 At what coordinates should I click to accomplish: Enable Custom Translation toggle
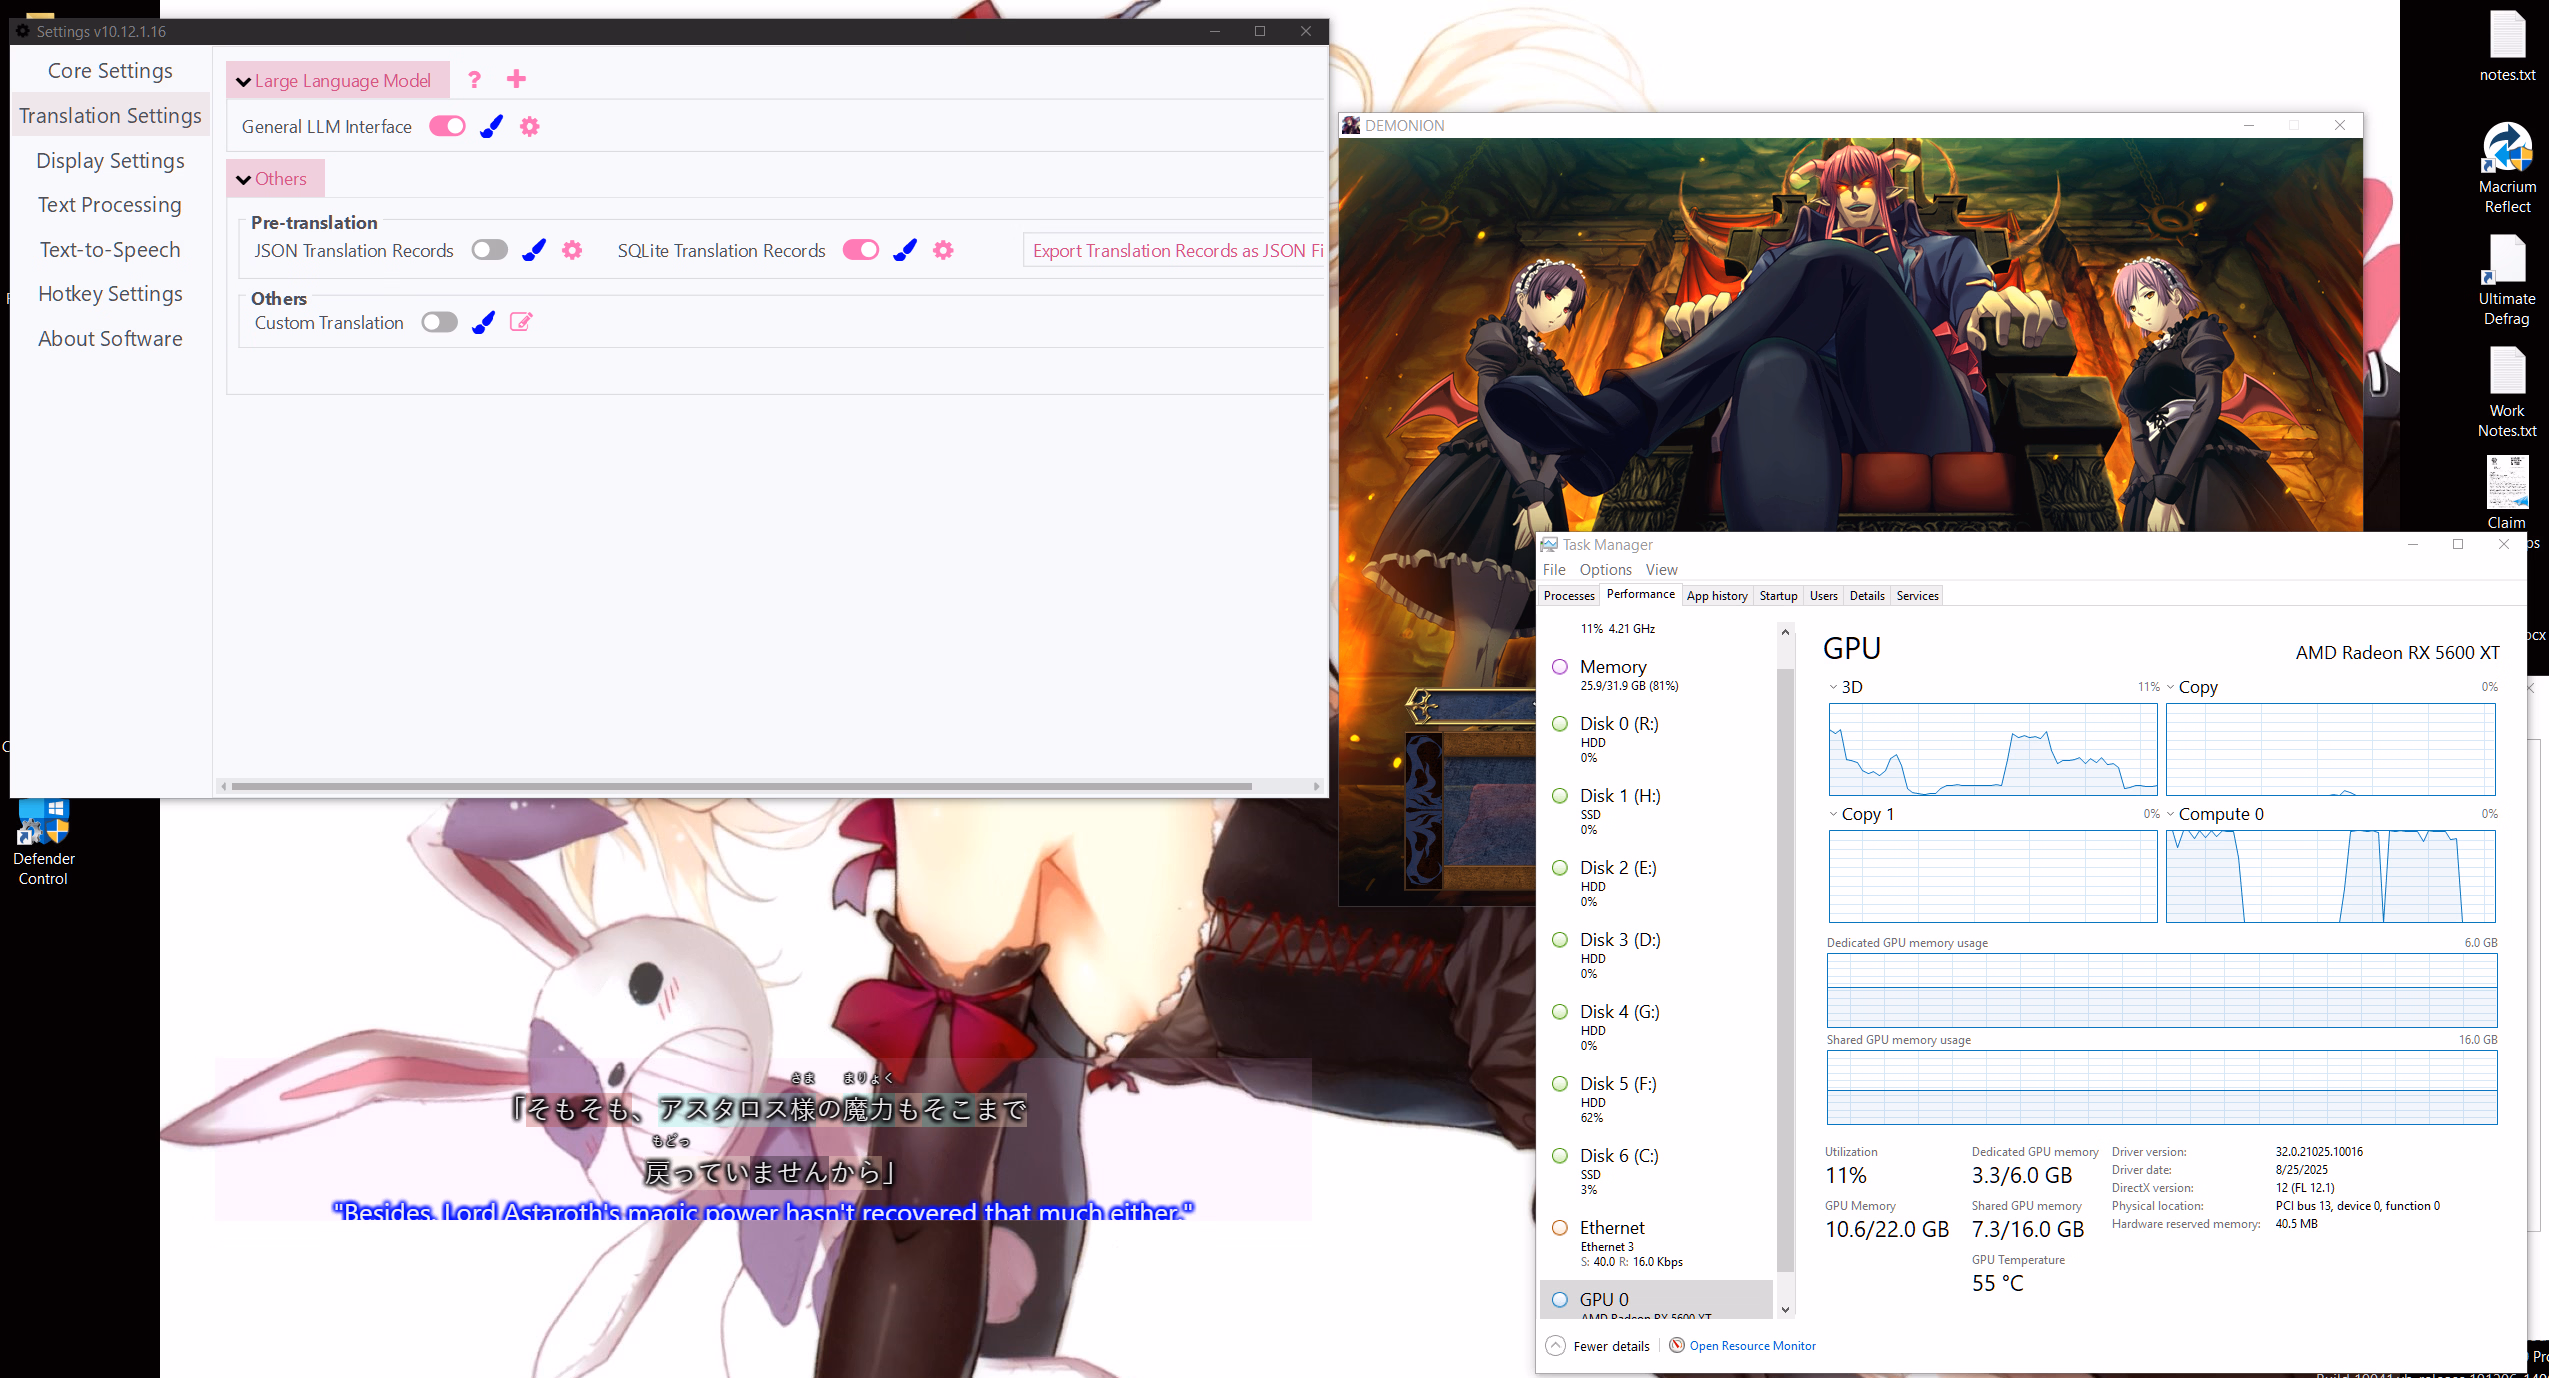pos(439,322)
